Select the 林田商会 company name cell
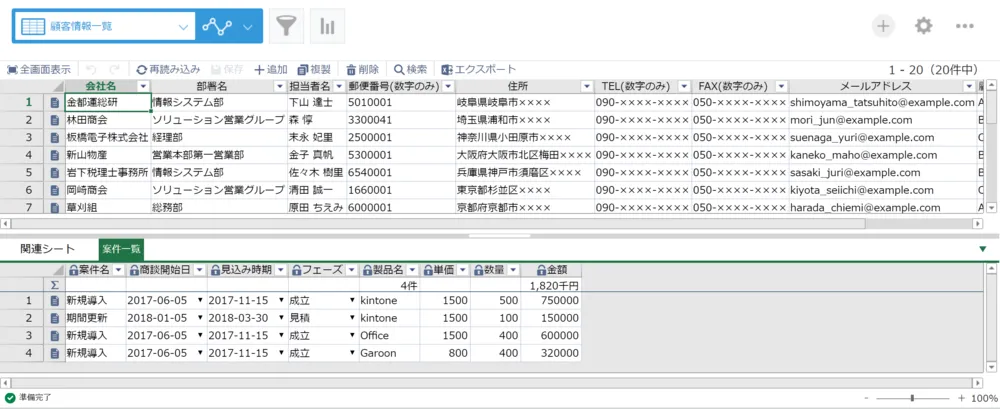1000x409 pixels. (107, 119)
